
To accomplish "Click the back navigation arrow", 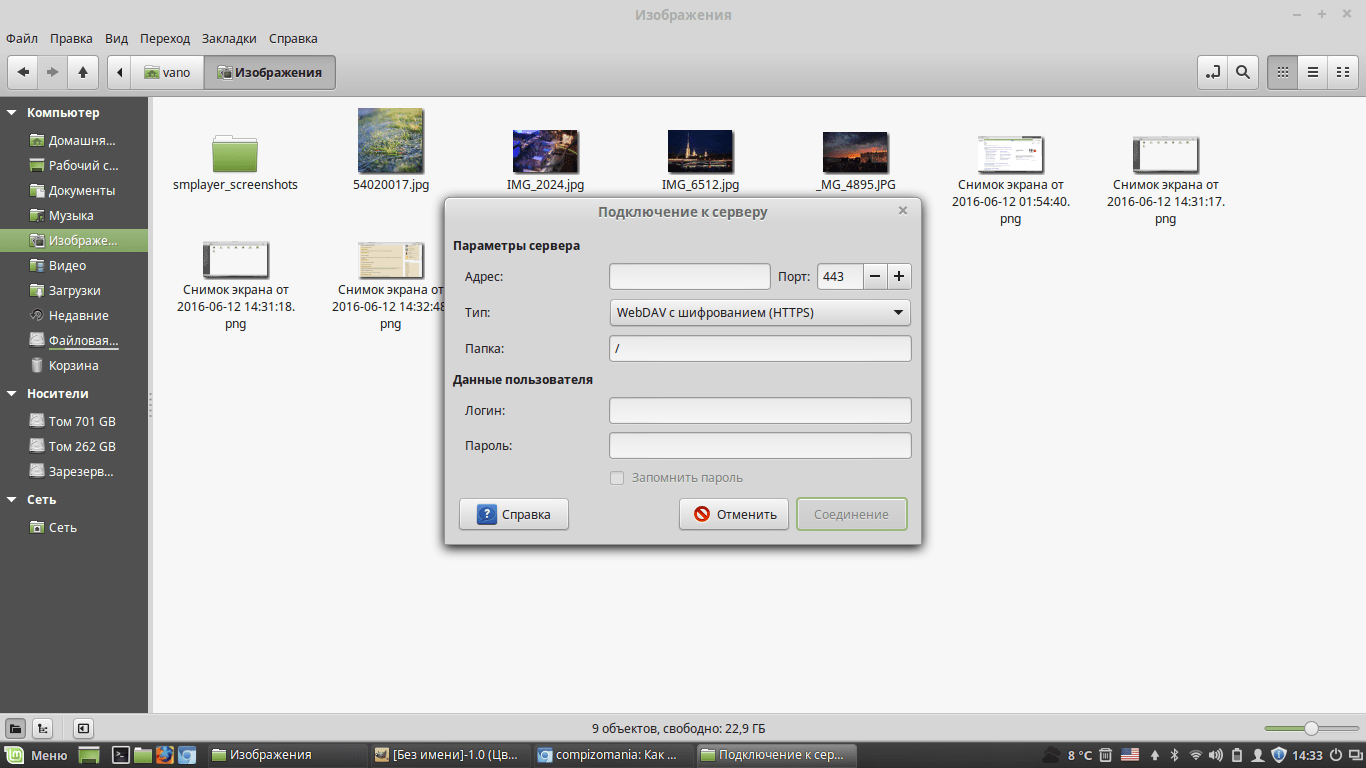I will (23, 72).
